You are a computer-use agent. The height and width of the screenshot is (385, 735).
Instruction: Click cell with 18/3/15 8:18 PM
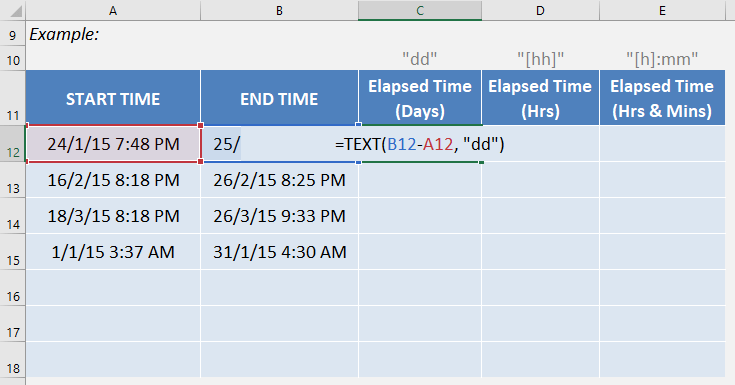tap(113, 216)
